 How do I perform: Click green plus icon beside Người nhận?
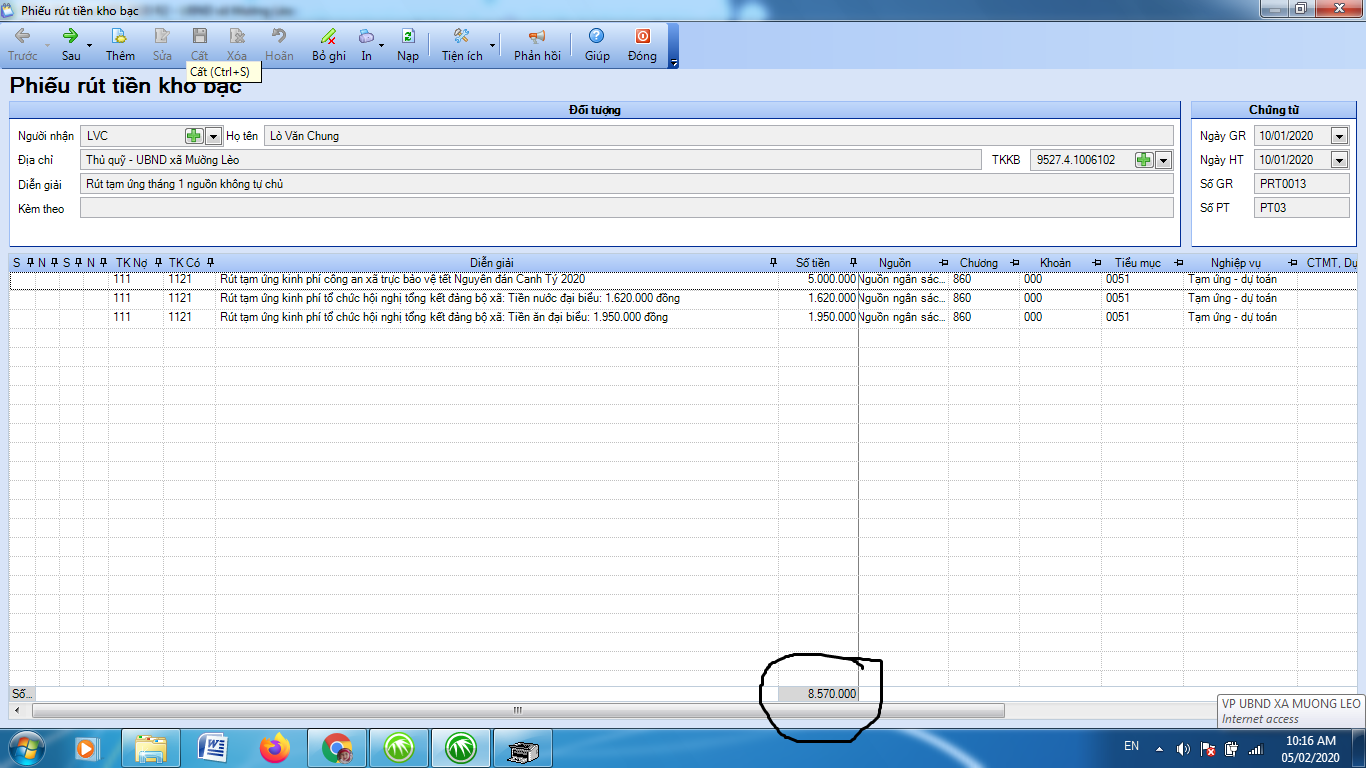[x=194, y=136]
